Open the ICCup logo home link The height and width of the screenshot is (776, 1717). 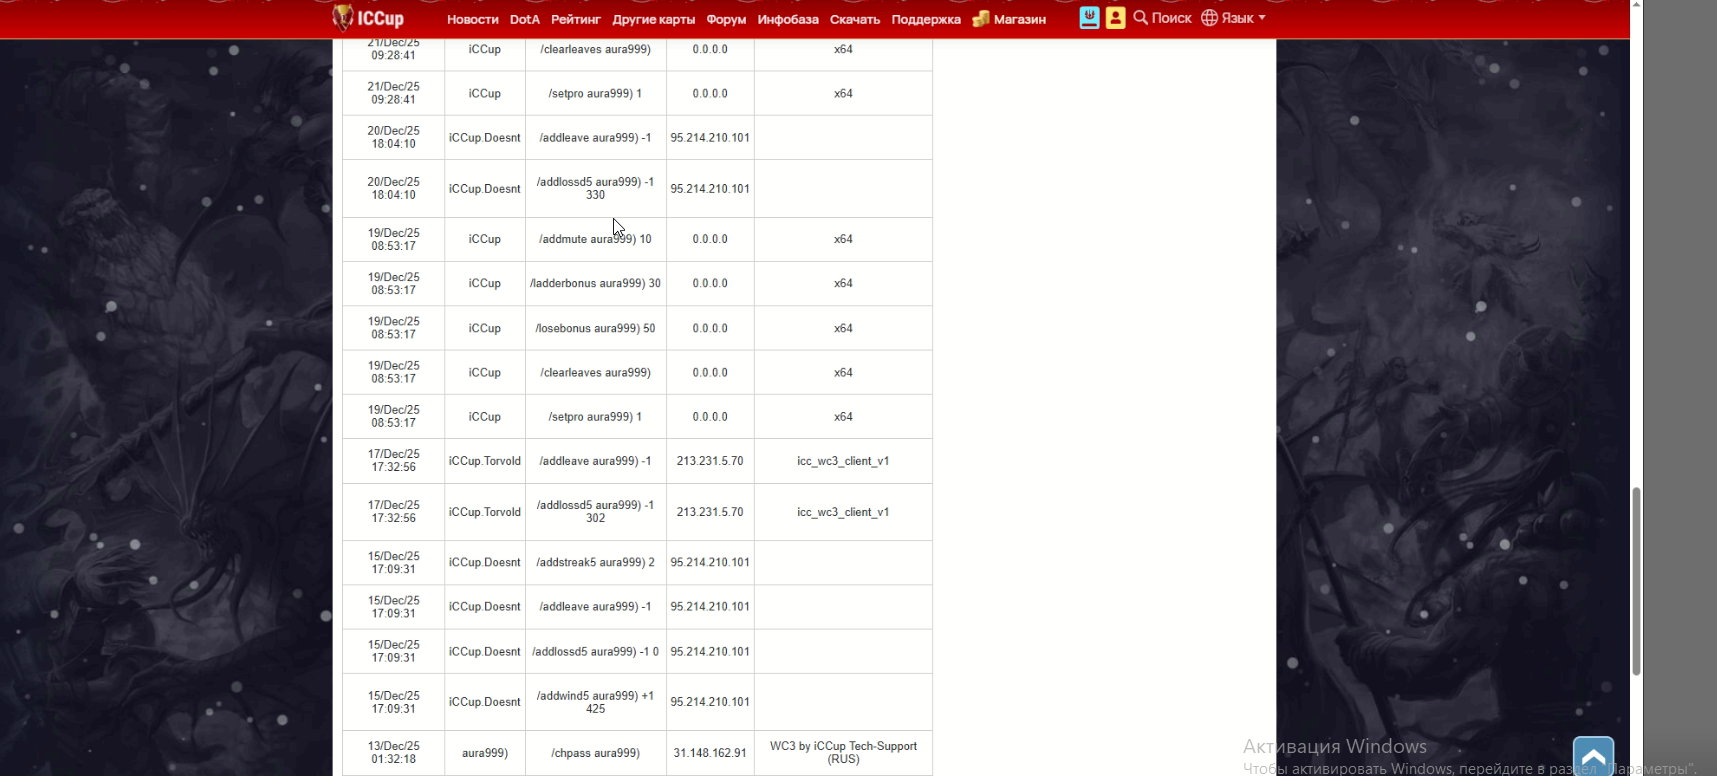(368, 18)
